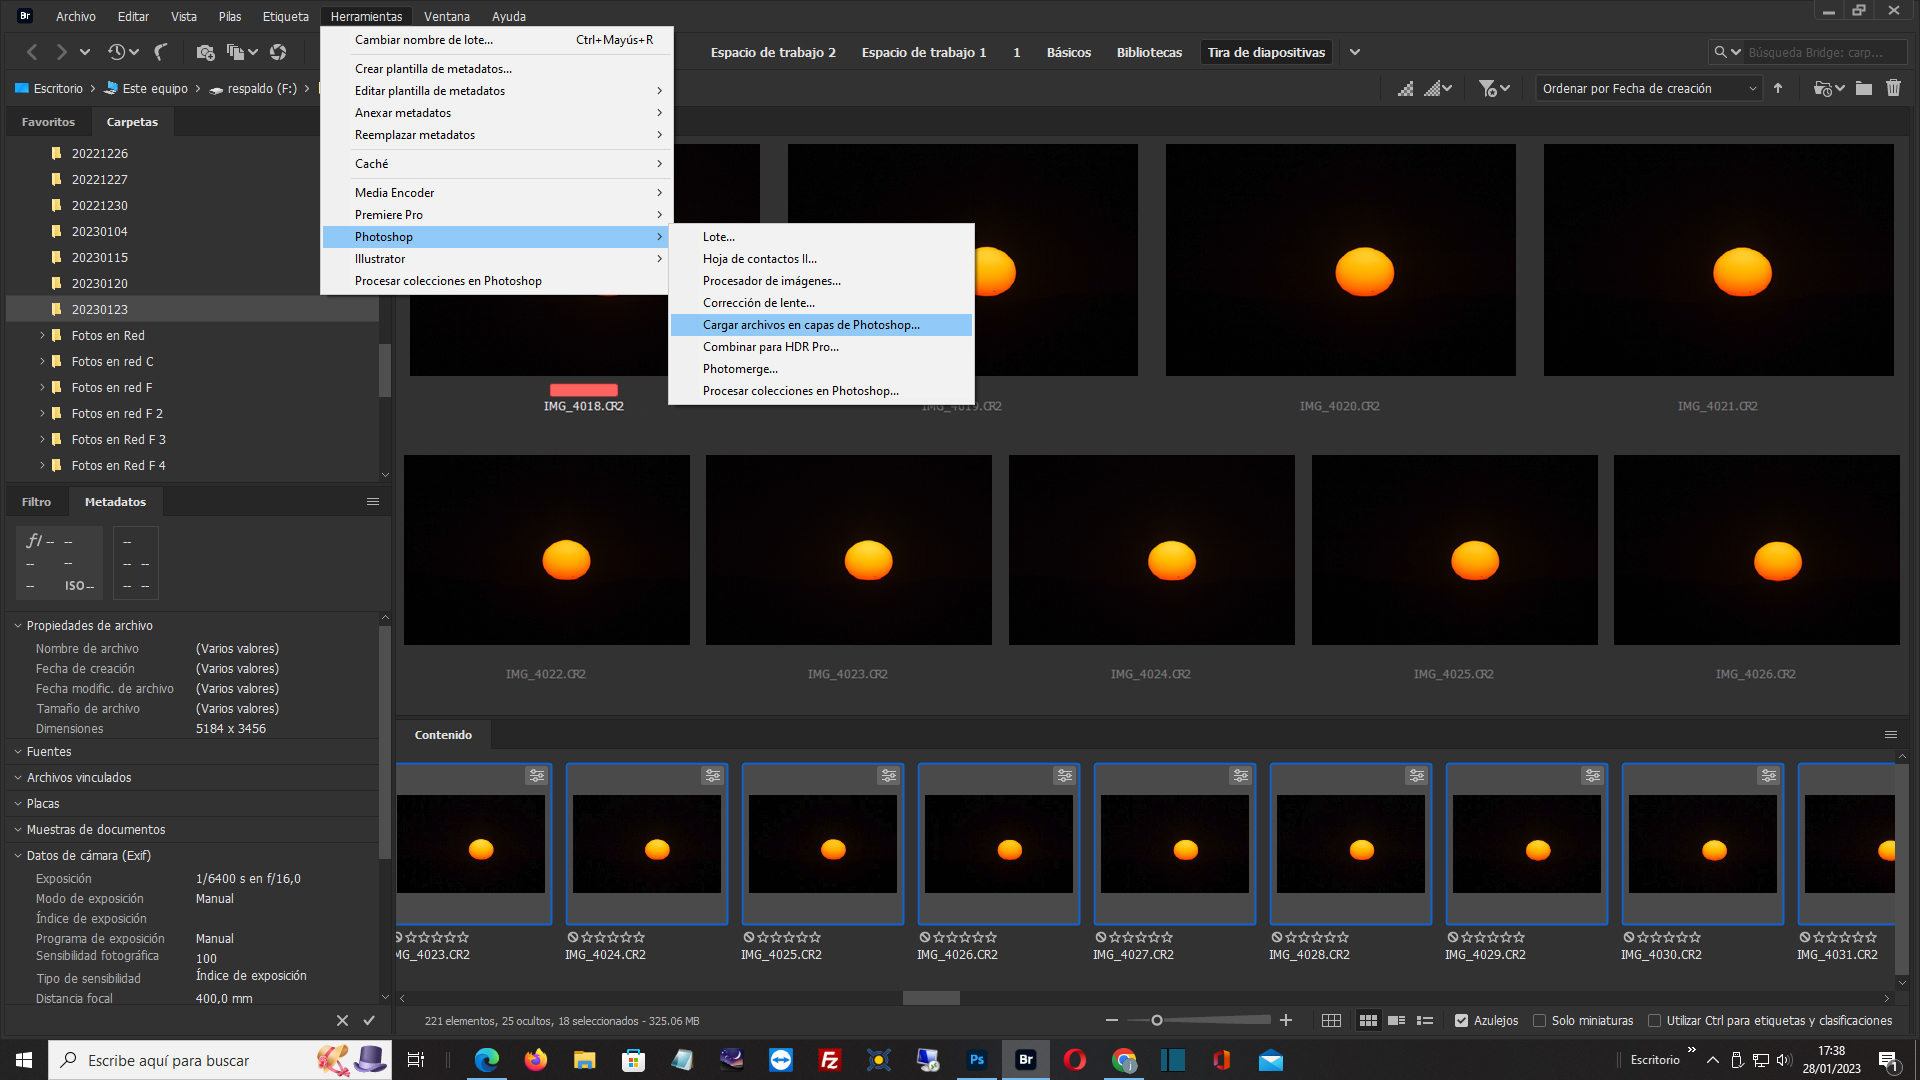Launch Photoshop from the taskbar
The image size is (1920, 1080).
[x=976, y=1060]
